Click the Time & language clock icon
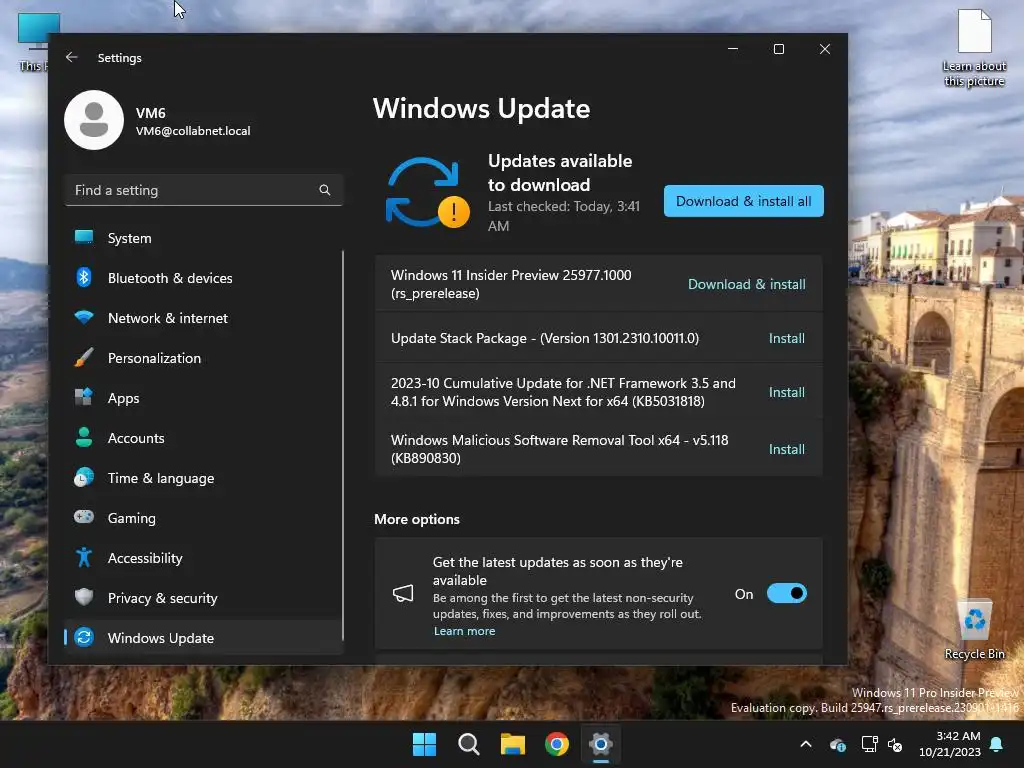Viewport: 1024px width, 768px height. (x=84, y=477)
